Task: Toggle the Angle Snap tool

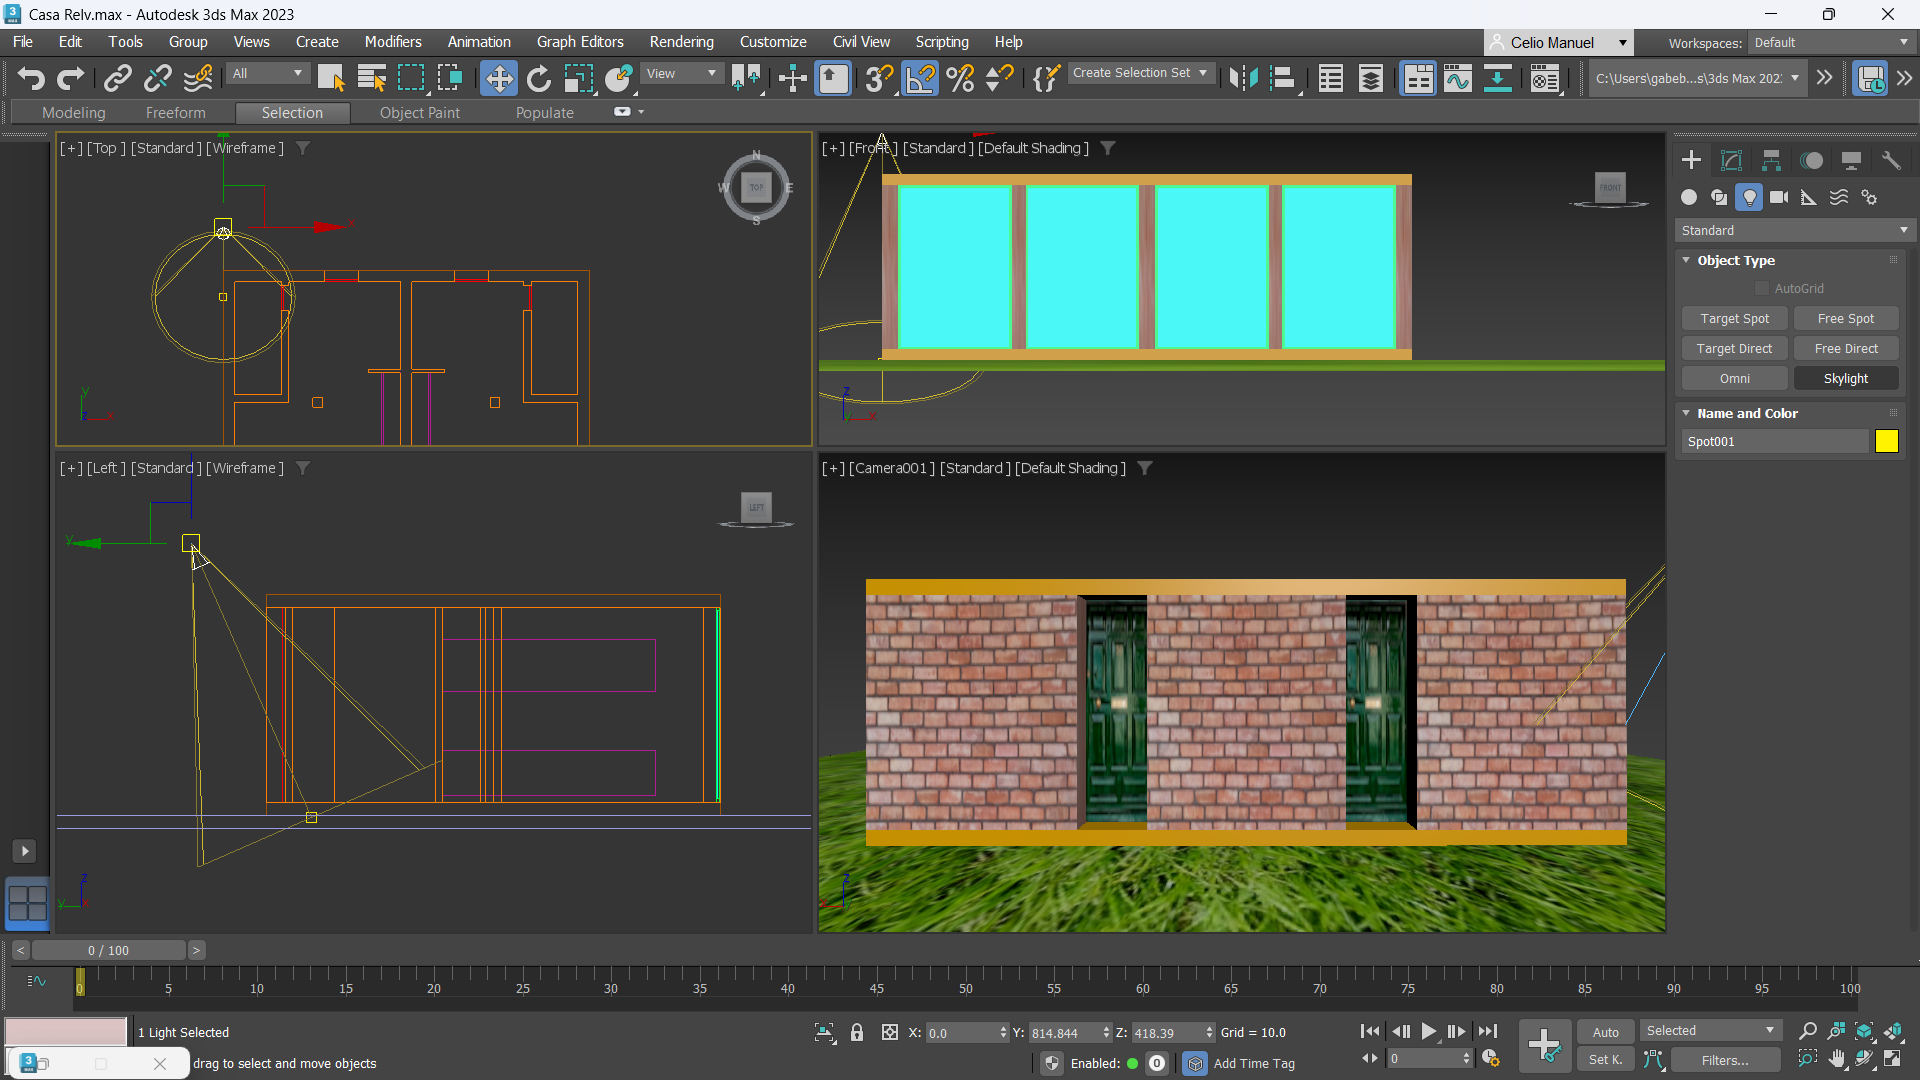Action: click(x=920, y=78)
